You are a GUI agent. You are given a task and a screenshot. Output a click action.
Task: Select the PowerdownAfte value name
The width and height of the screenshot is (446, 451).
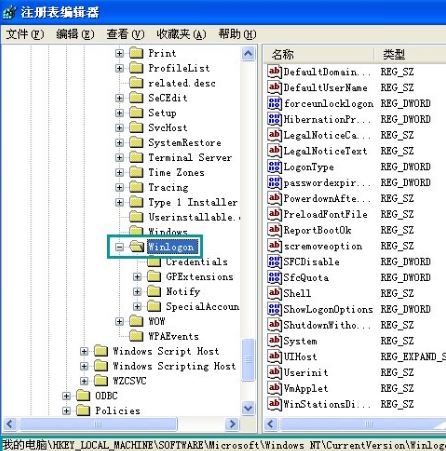point(327,199)
